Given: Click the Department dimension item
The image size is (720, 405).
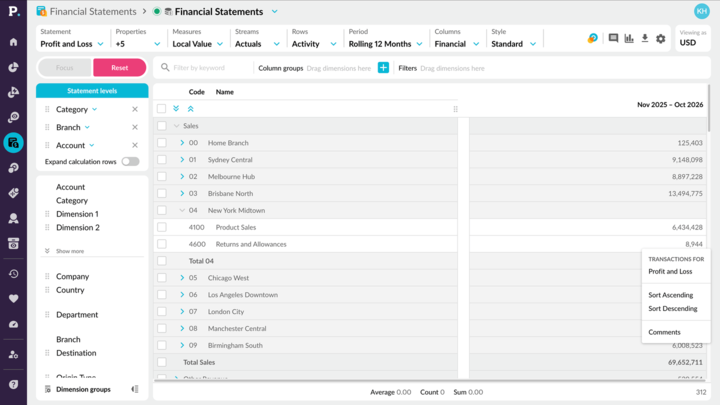Looking at the screenshot, I should (77, 315).
